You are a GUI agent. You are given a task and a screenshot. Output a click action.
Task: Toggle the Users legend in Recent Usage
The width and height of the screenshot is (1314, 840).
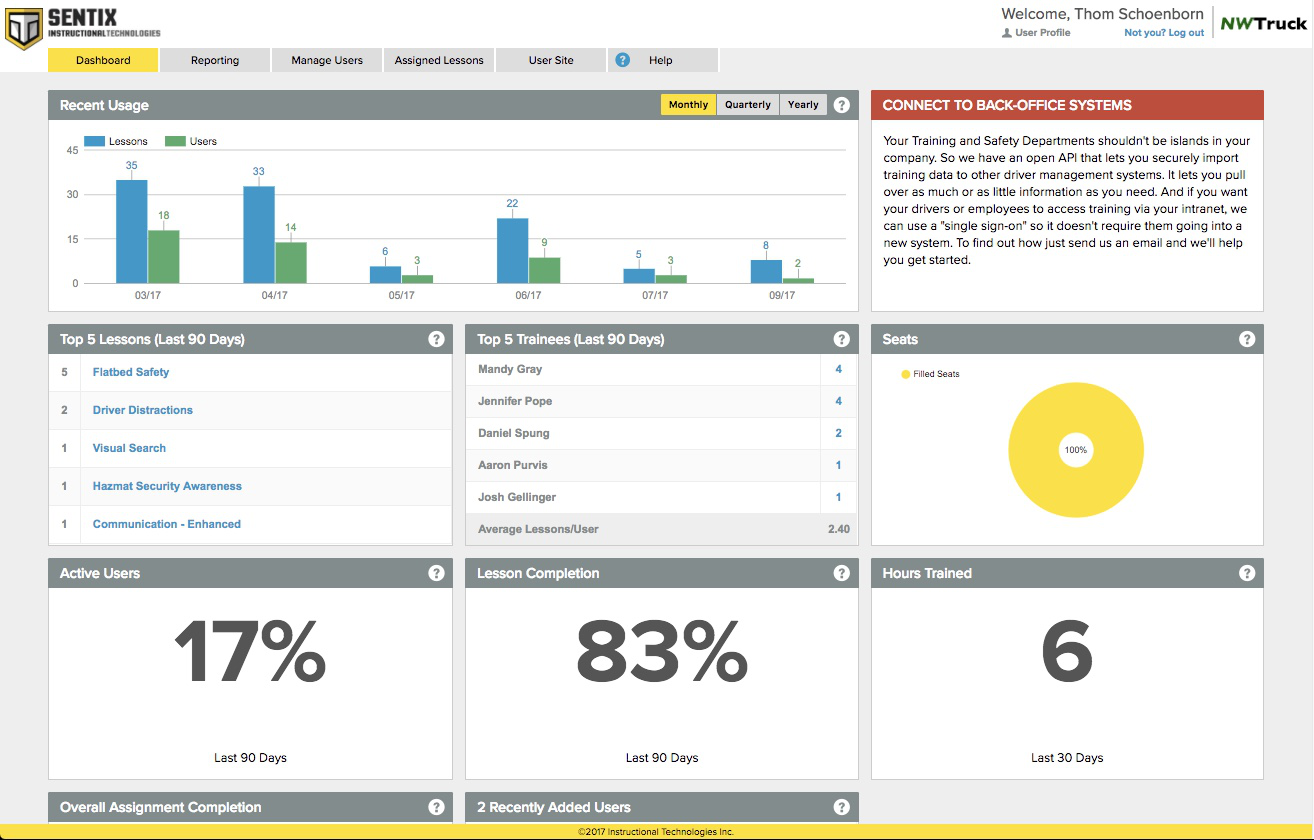(x=191, y=141)
